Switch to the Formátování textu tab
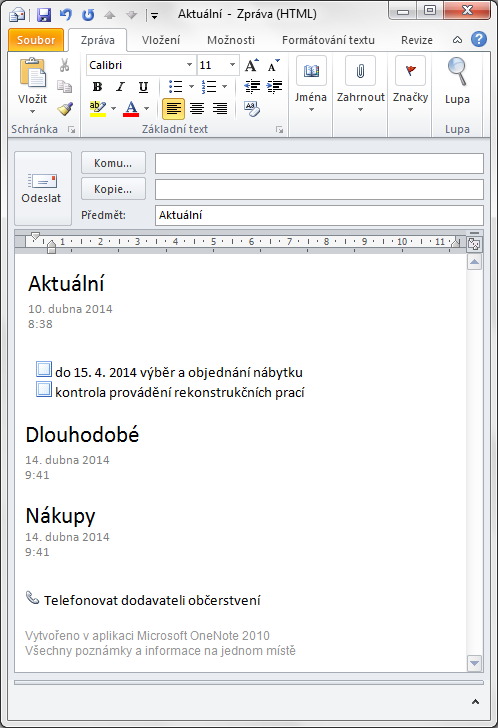Screen dimensions: 498x728 (328, 40)
